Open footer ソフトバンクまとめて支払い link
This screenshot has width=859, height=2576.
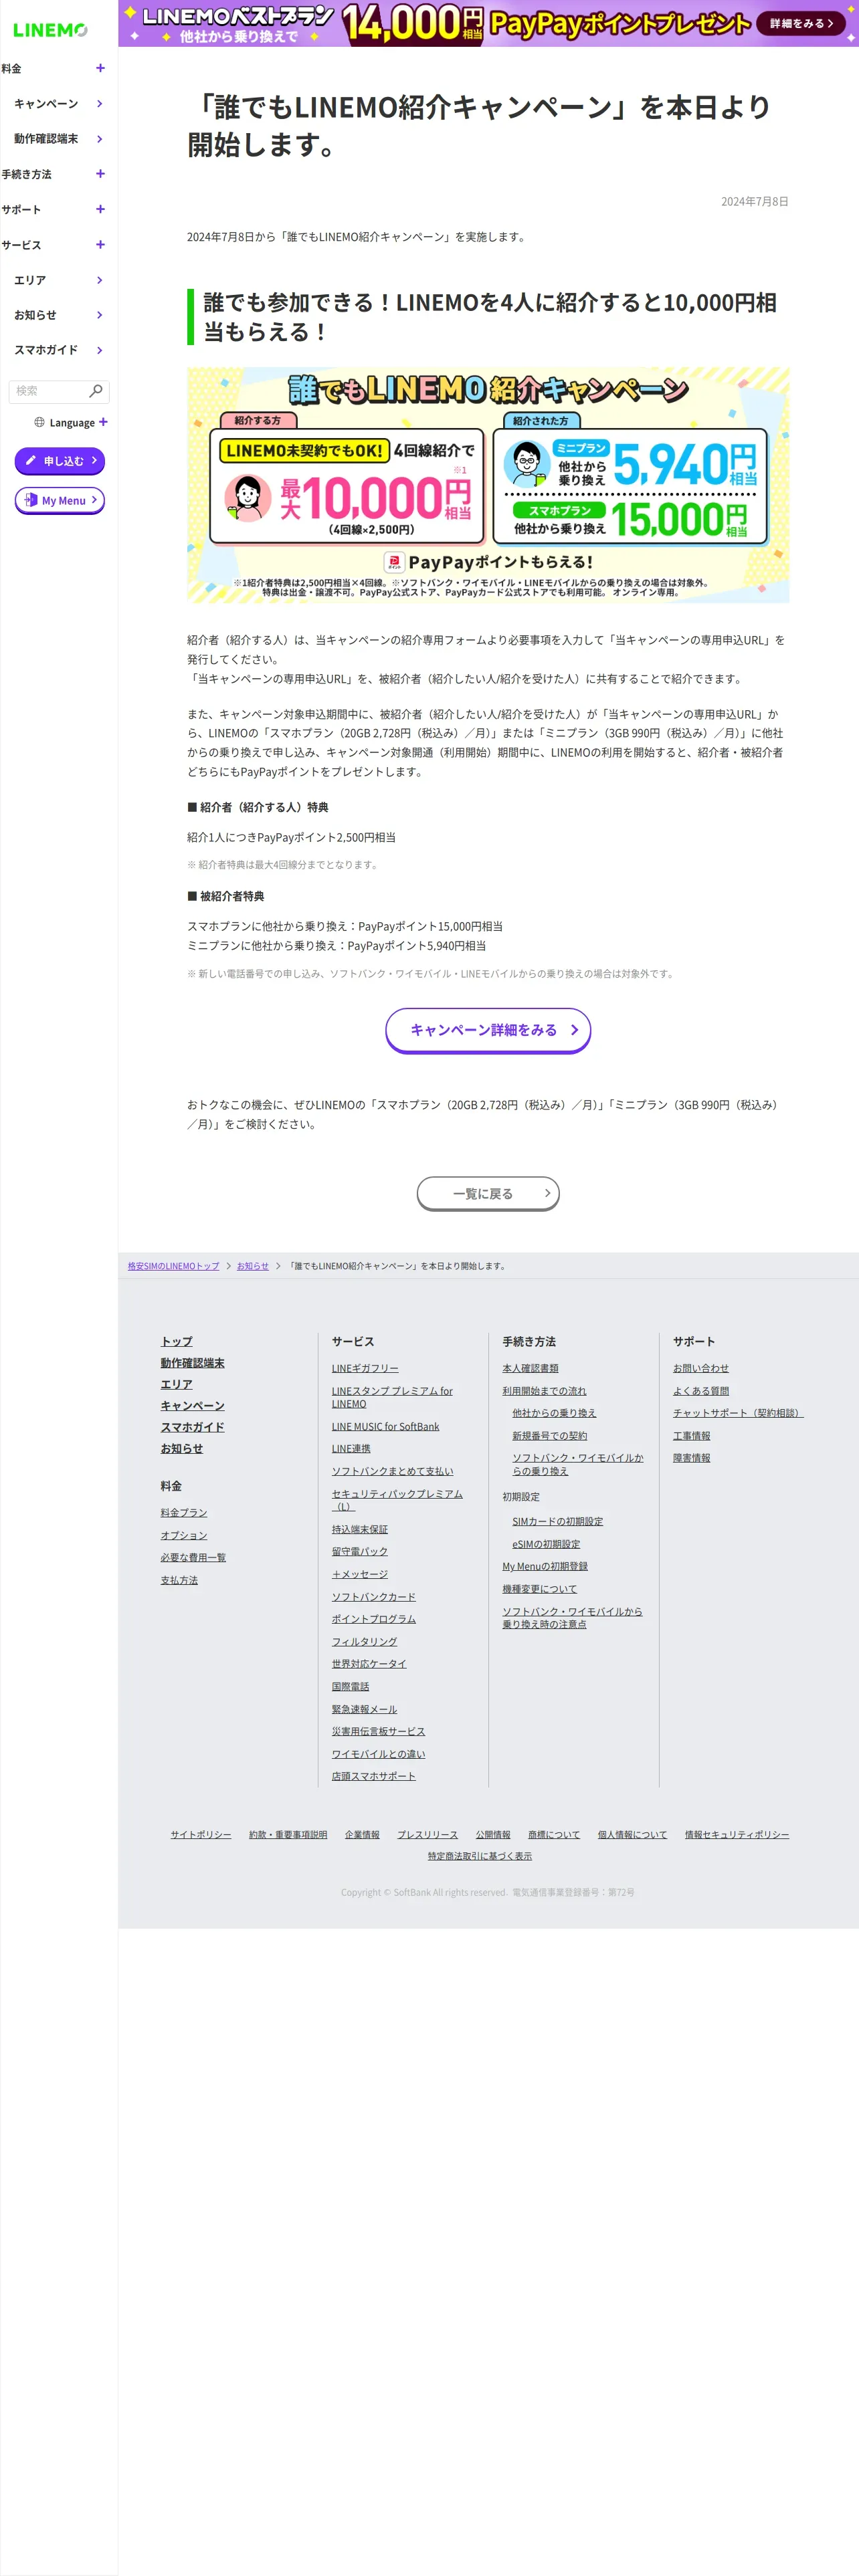pyautogui.click(x=392, y=1471)
